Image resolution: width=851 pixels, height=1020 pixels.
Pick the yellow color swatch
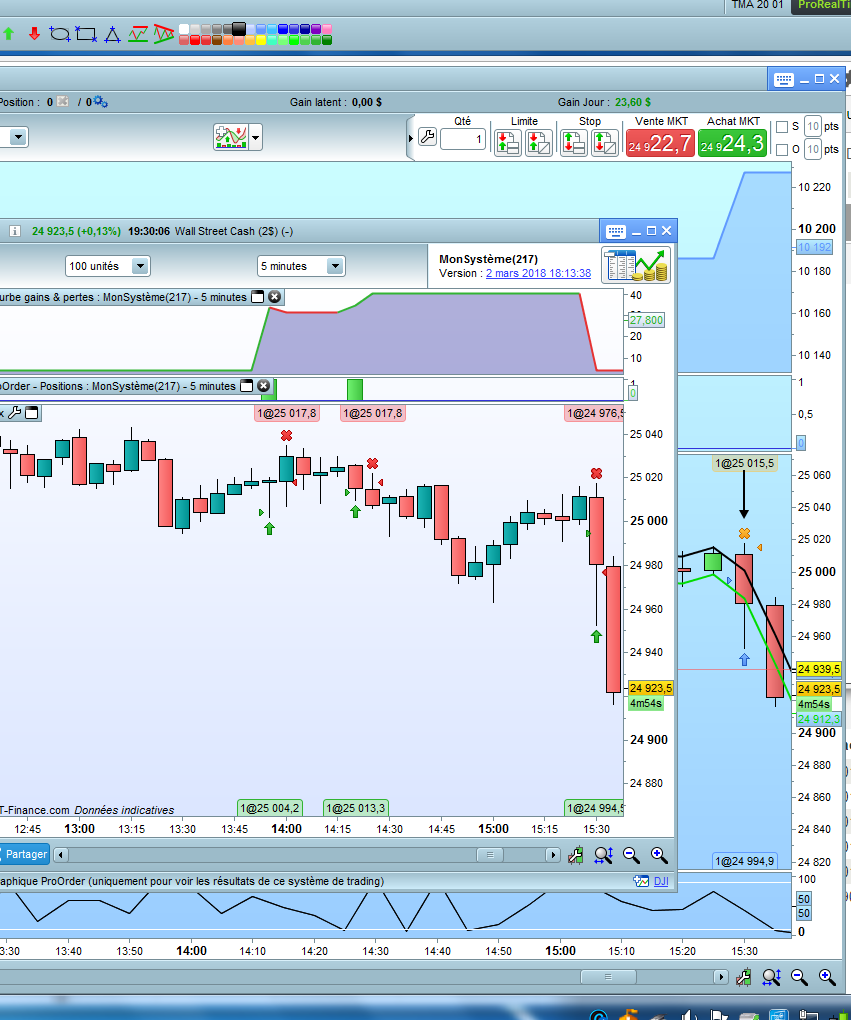click(x=261, y=40)
